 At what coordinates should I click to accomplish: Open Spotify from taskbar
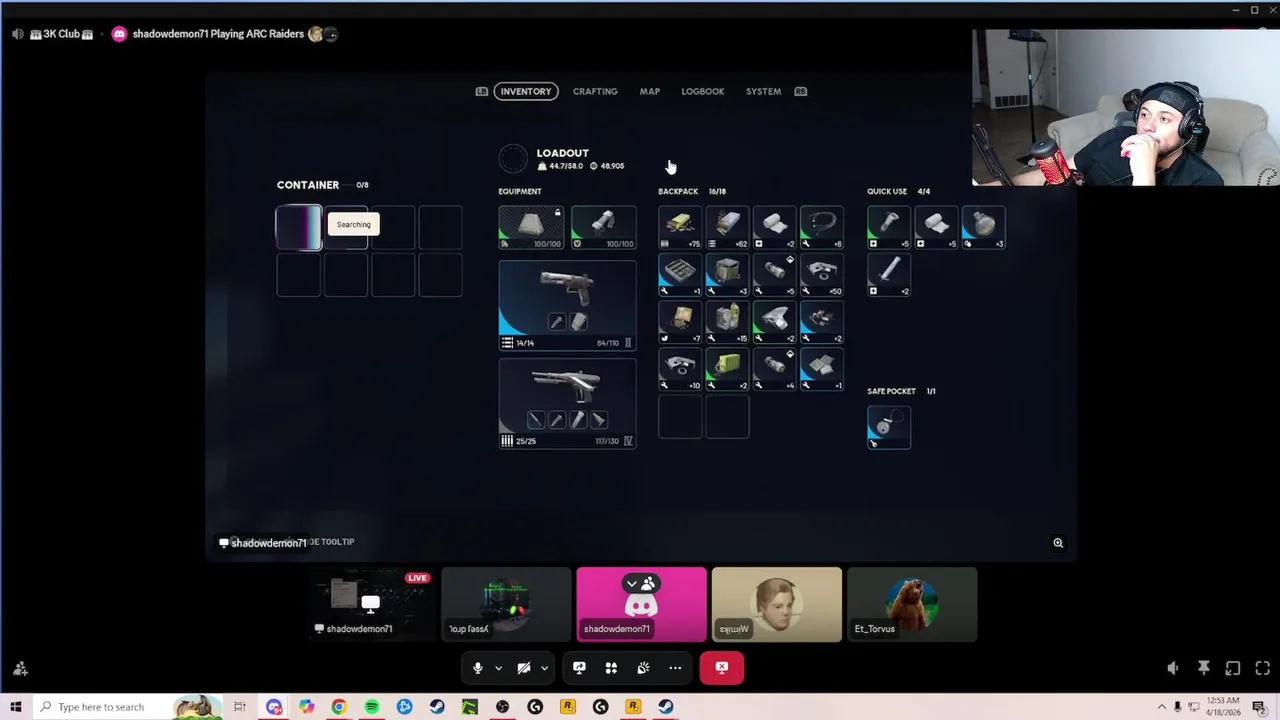coord(372,707)
